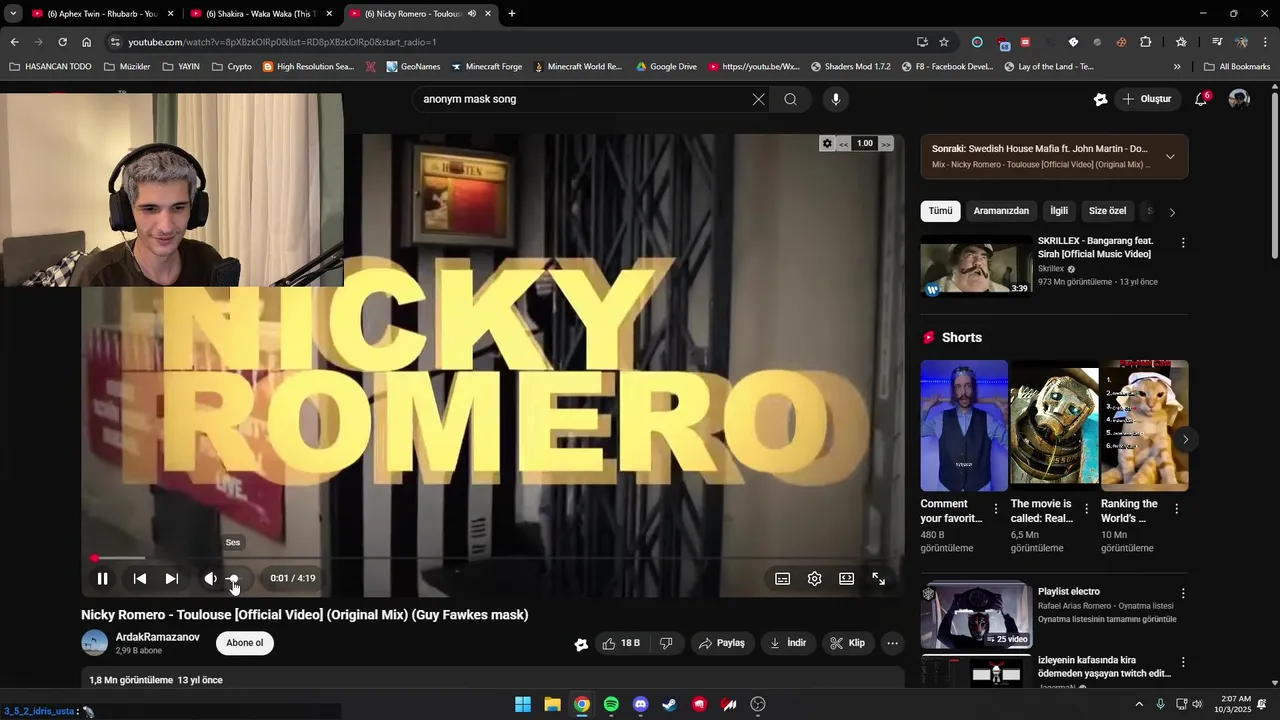1280x720 pixels.
Task: Select the Tümü filter chip
Action: click(940, 211)
